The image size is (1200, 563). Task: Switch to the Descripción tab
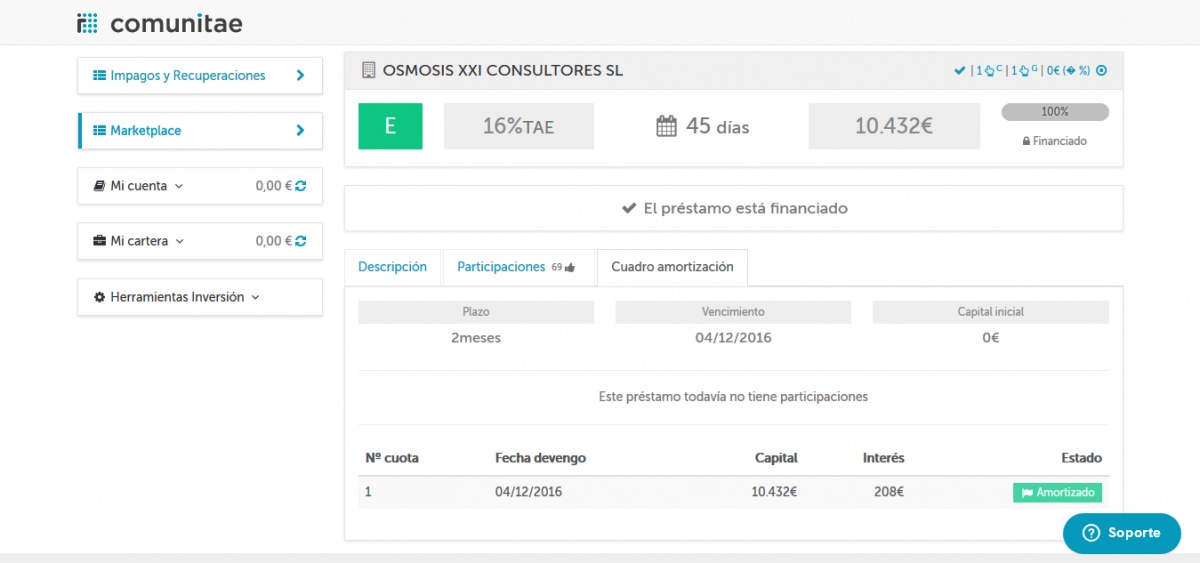click(x=392, y=267)
